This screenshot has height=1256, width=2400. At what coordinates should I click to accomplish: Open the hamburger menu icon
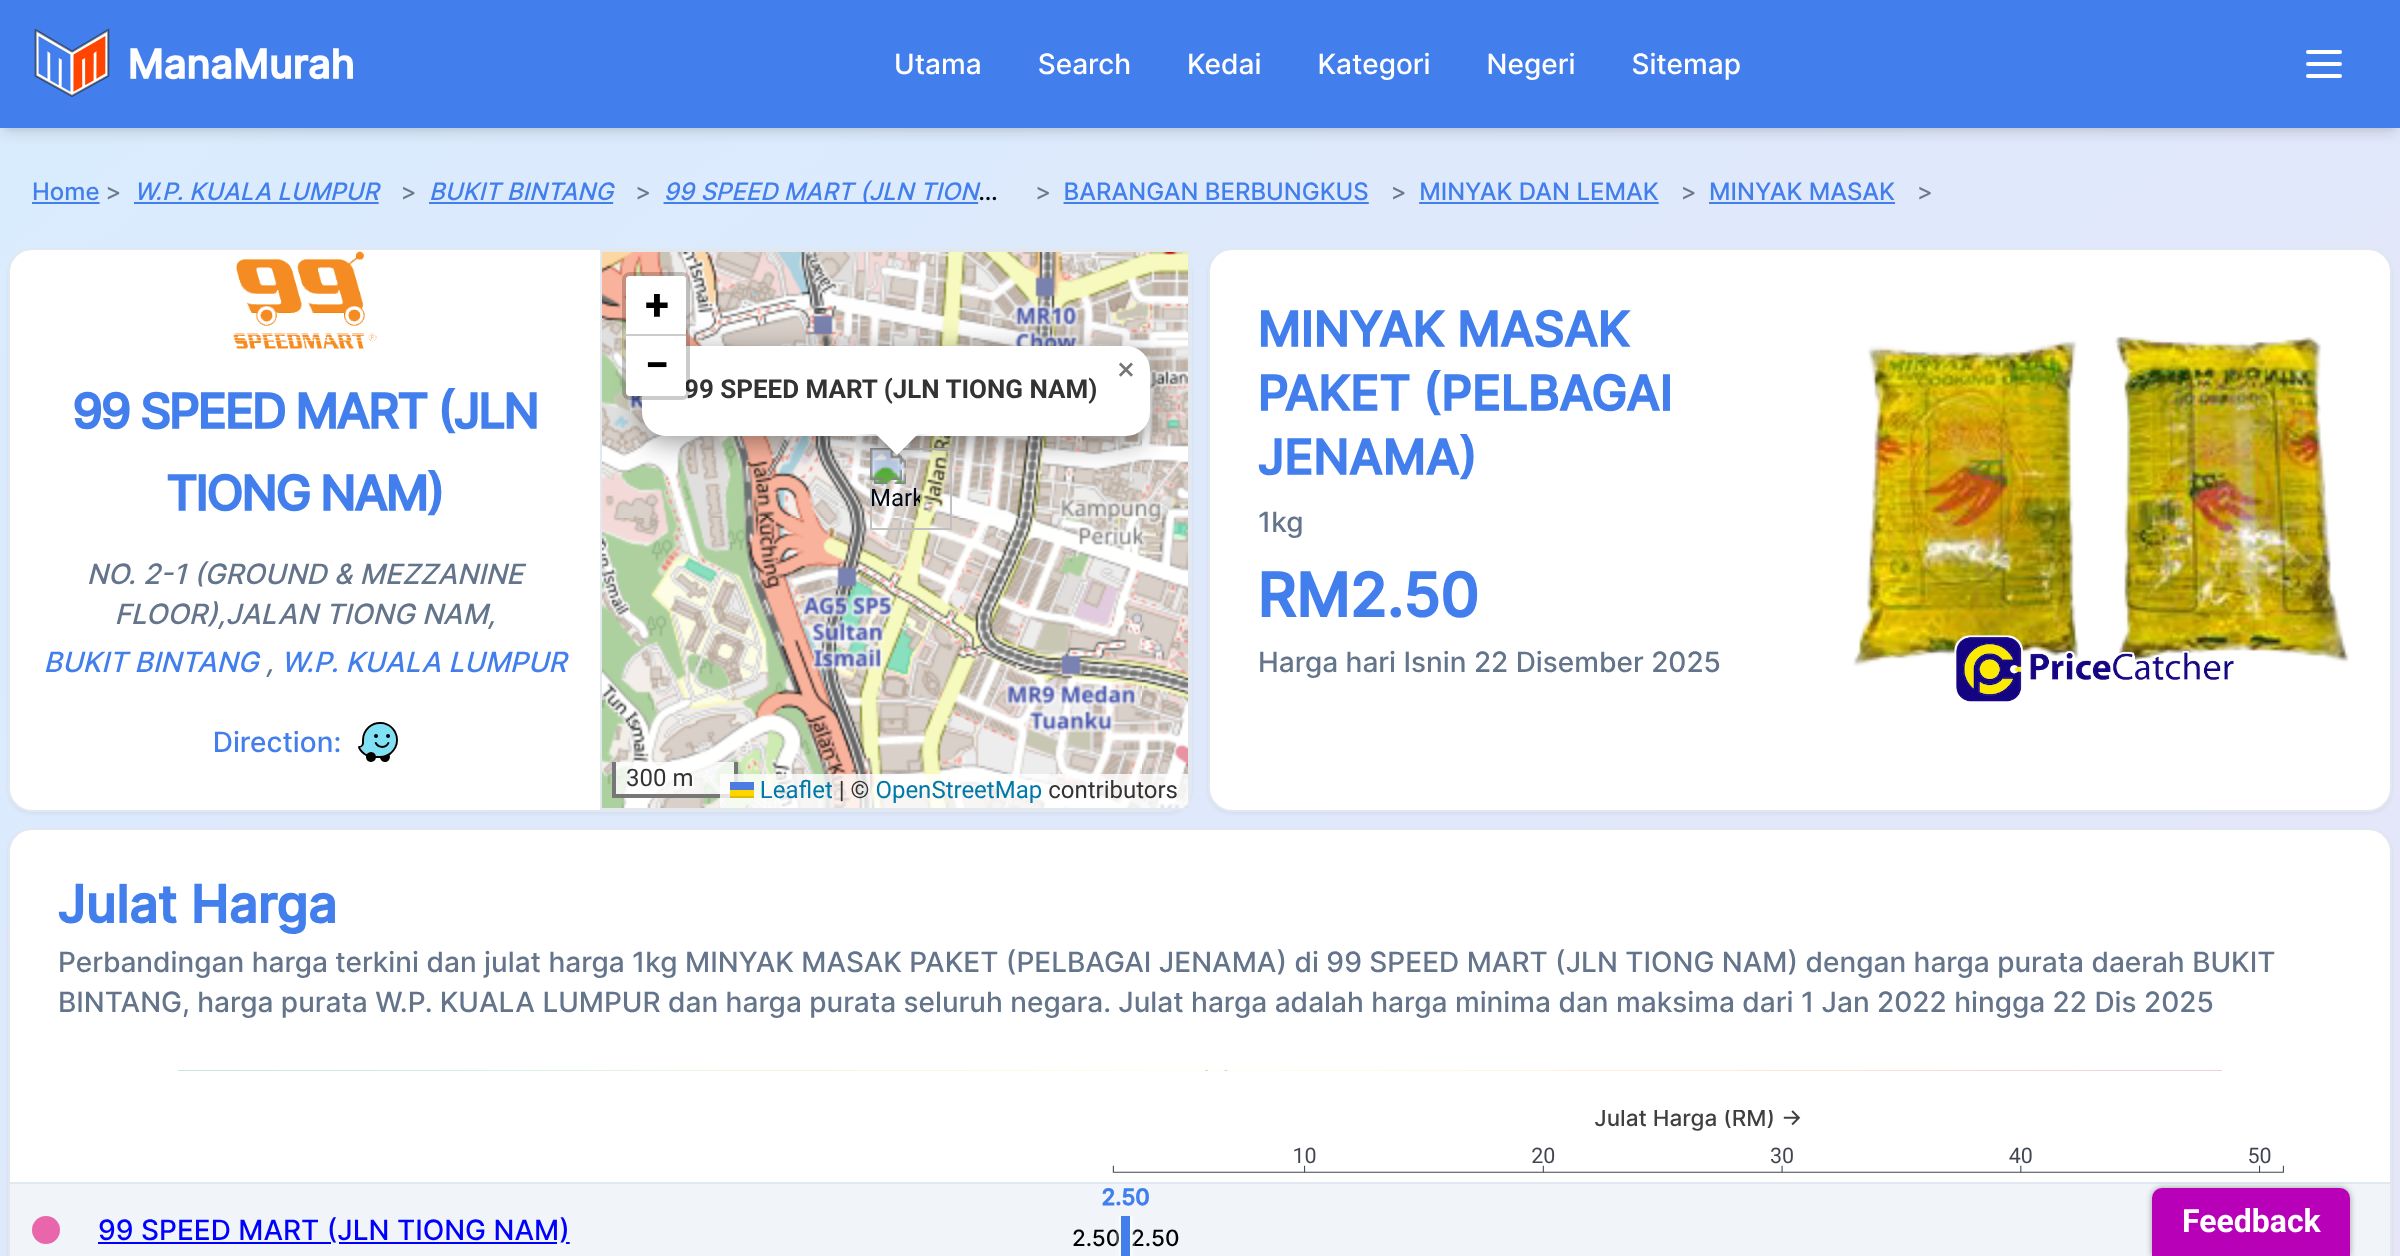pyautogui.click(x=2323, y=64)
